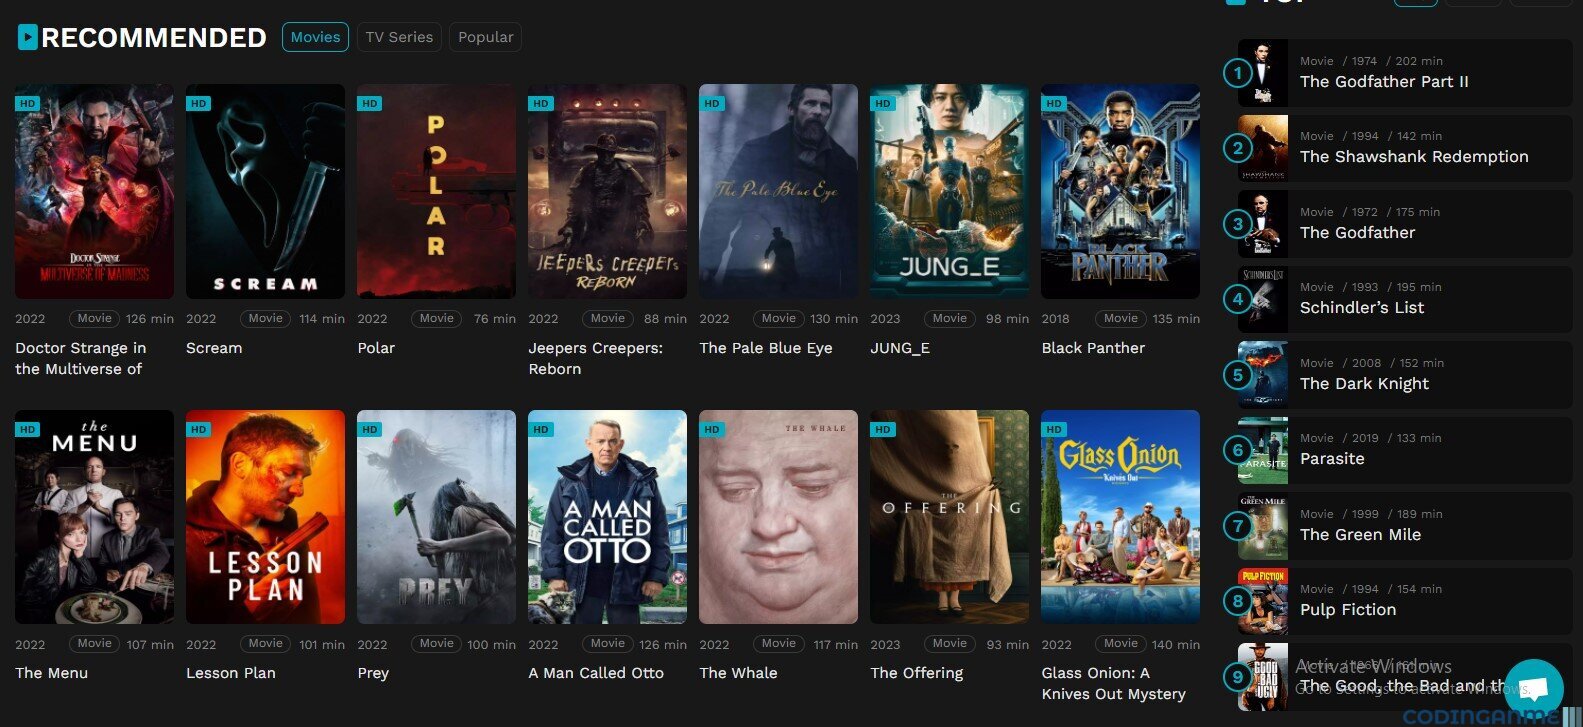Open the Polar movie poster
This screenshot has width=1583, height=727.
tap(436, 191)
